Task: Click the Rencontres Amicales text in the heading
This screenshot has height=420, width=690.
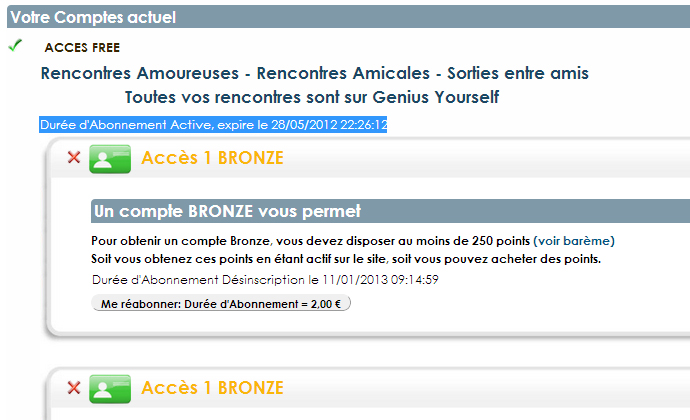Action: click(x=343, y=73)
